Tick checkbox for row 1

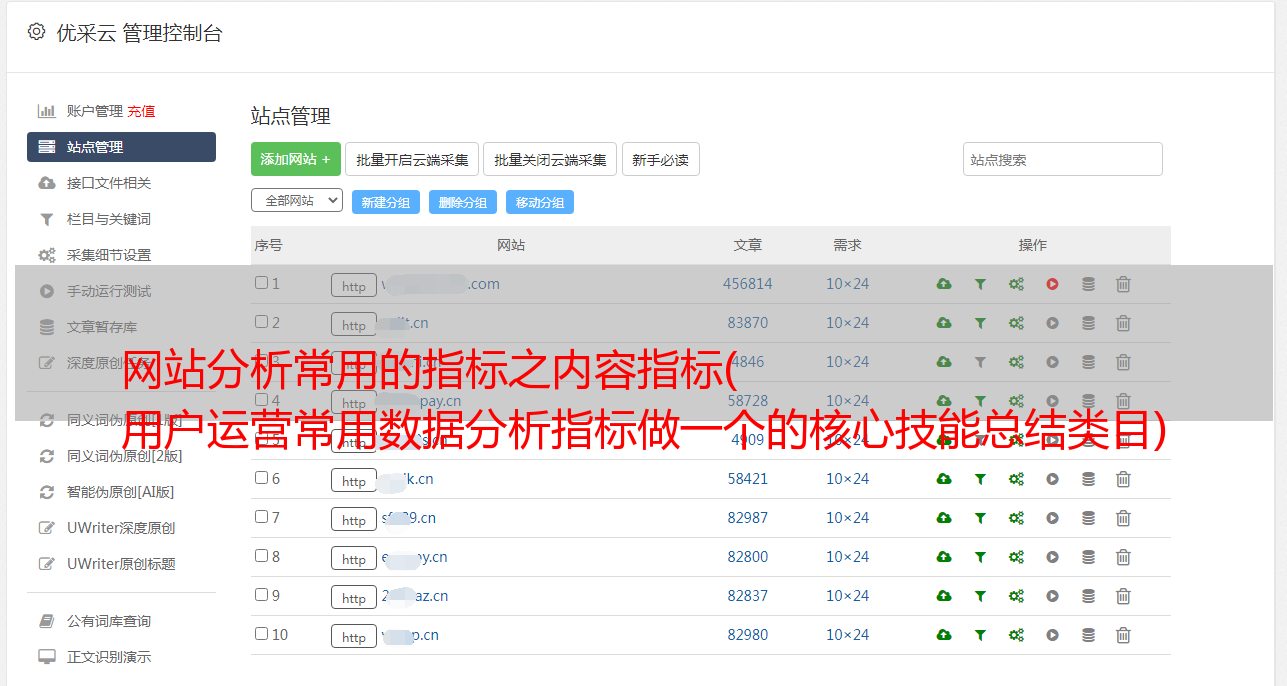click(261, 283)
